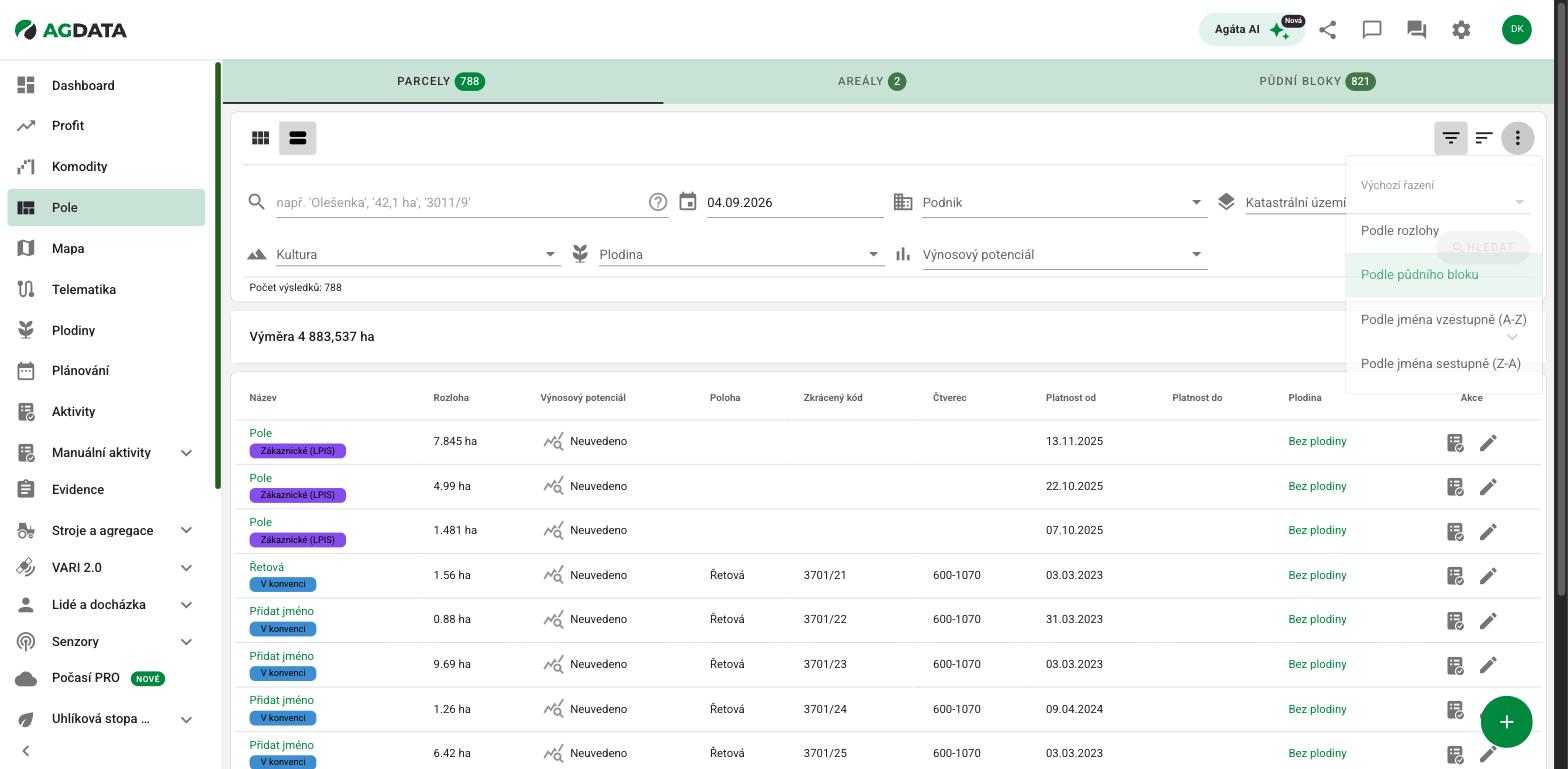Sort by Podle jména vzestupně (A-Z)

click(x=1444, y=320)
